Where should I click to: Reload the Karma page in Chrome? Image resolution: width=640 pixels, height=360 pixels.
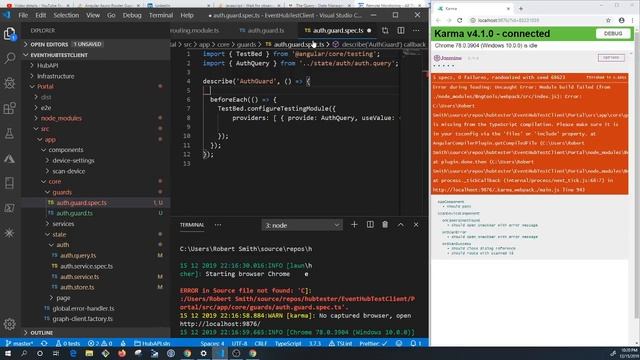(x=460, y=20)
